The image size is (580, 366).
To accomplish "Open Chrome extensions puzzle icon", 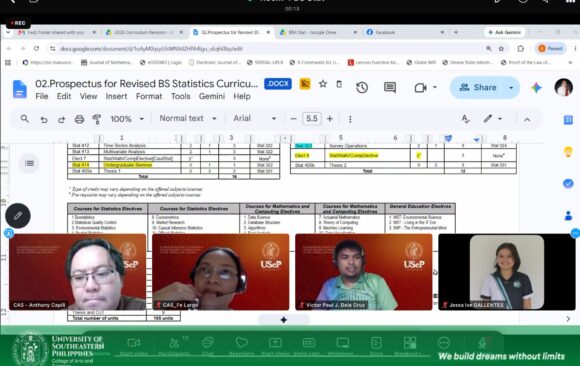I will click(520, 48).
